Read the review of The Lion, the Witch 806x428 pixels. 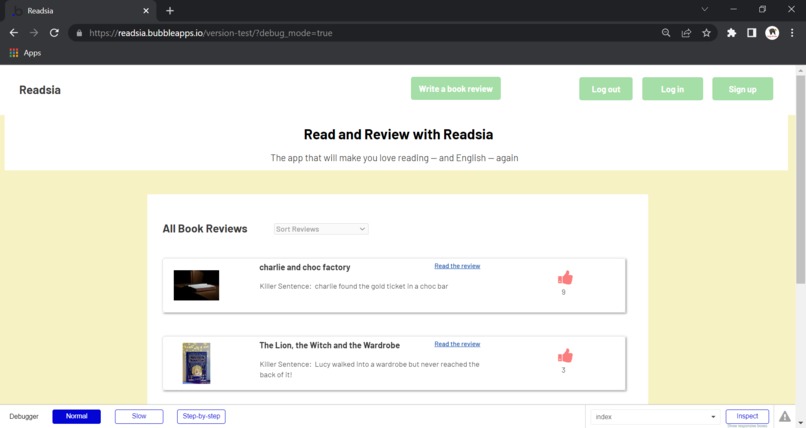pyautogui.click(x=457, y=344)
